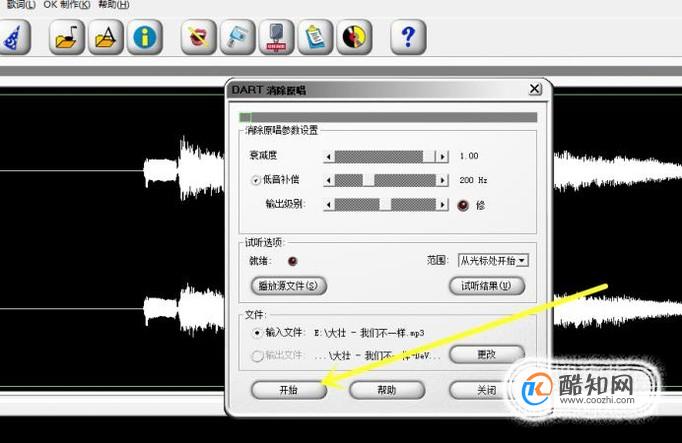682x443 pixels.
Task: Click the input file path text
Action: (x=369, y=333)
